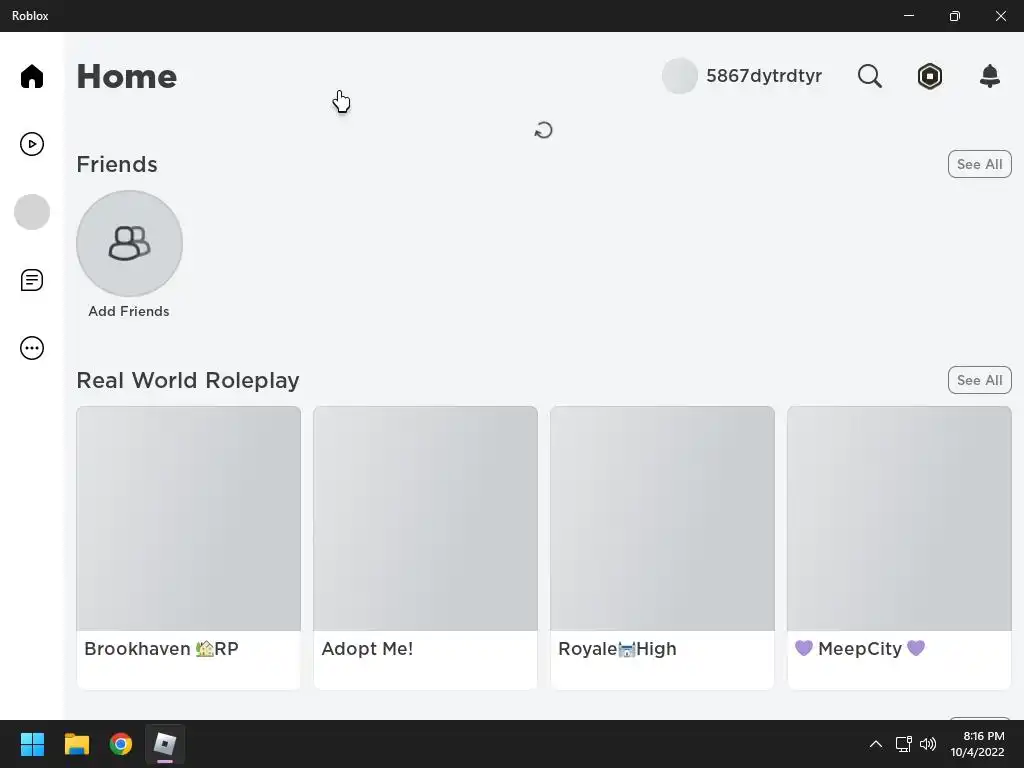Click See All for Real World Roleplay
This screenshot has width=1024, height=768.
pos(979,380)
